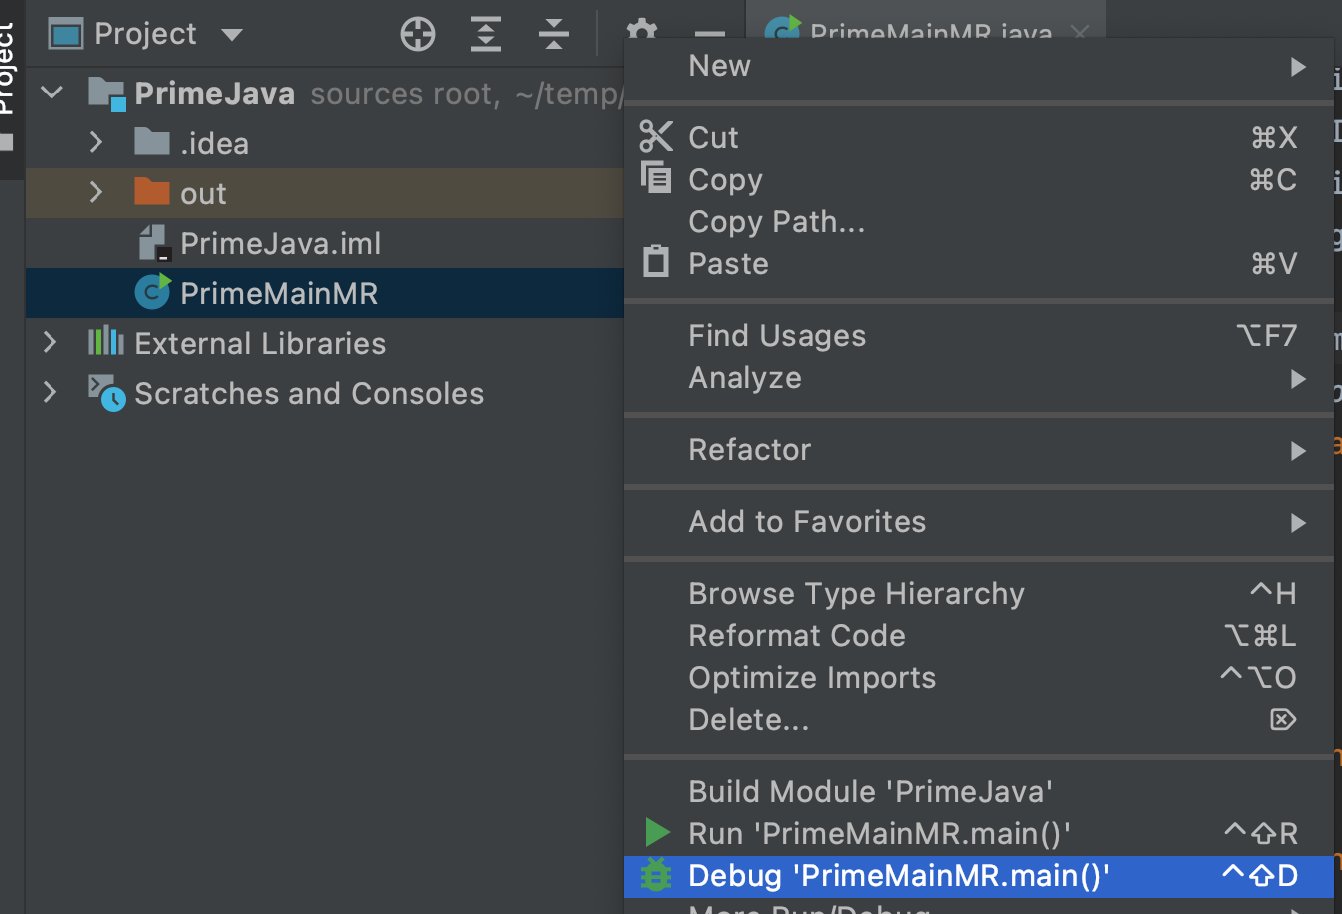1342x914 pixels.
Task: Open the Project panel settings gear
Action: [x=641, y=29]
